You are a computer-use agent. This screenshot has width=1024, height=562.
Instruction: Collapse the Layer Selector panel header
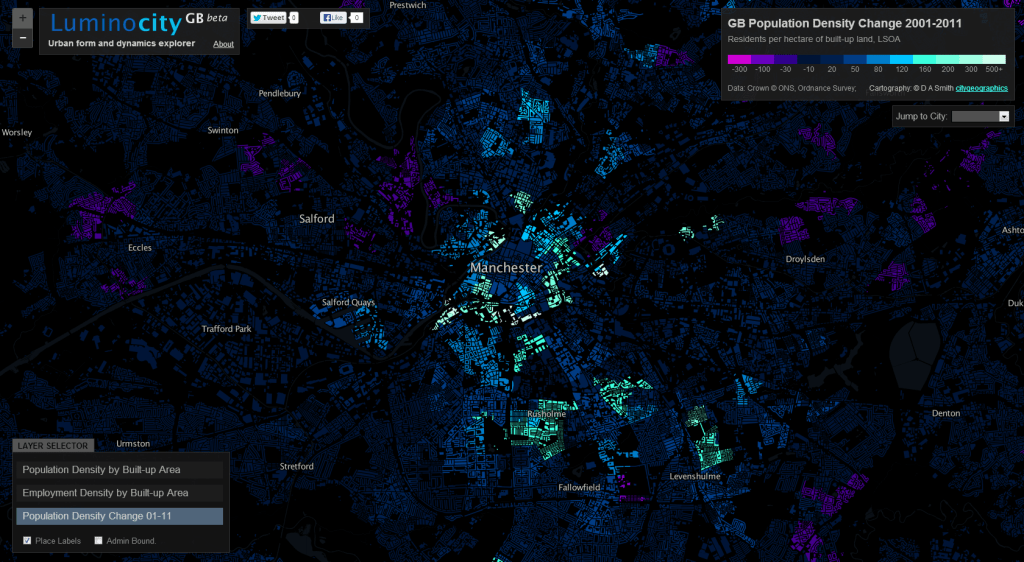click(x=53, y=445)
